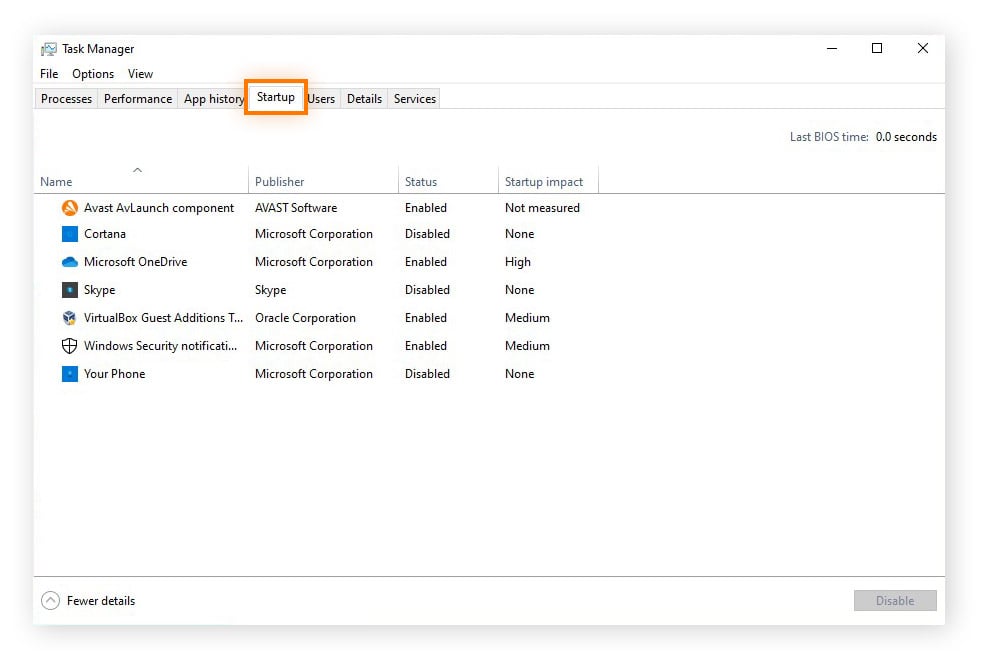The width and height of the screenshot is (981, 662).
Task: Click the VirtualBox Guest Additions cube icon
Action: tap(69, 318)
